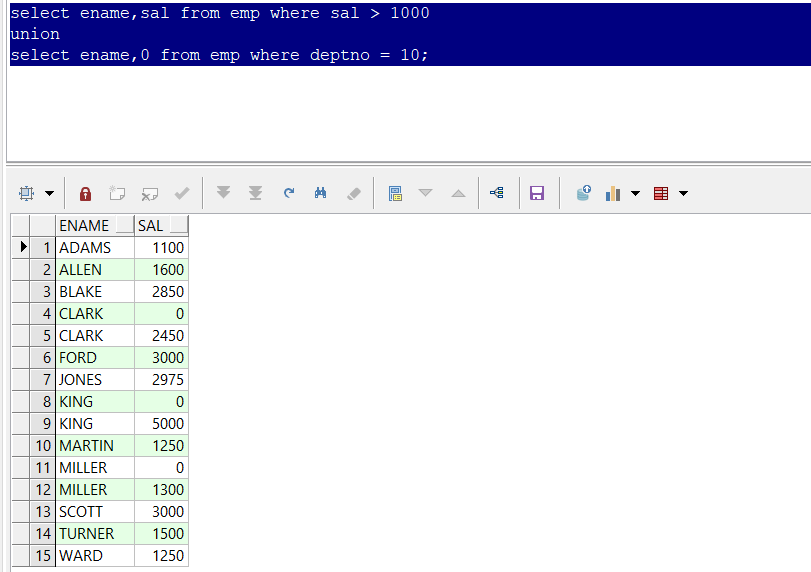Select the JONES cell

(95, 380)
